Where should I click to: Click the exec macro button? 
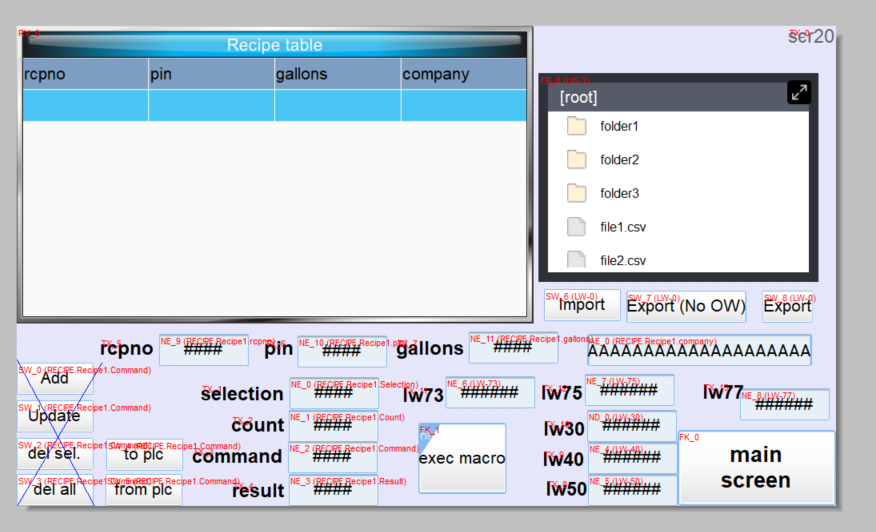(462, 458)
